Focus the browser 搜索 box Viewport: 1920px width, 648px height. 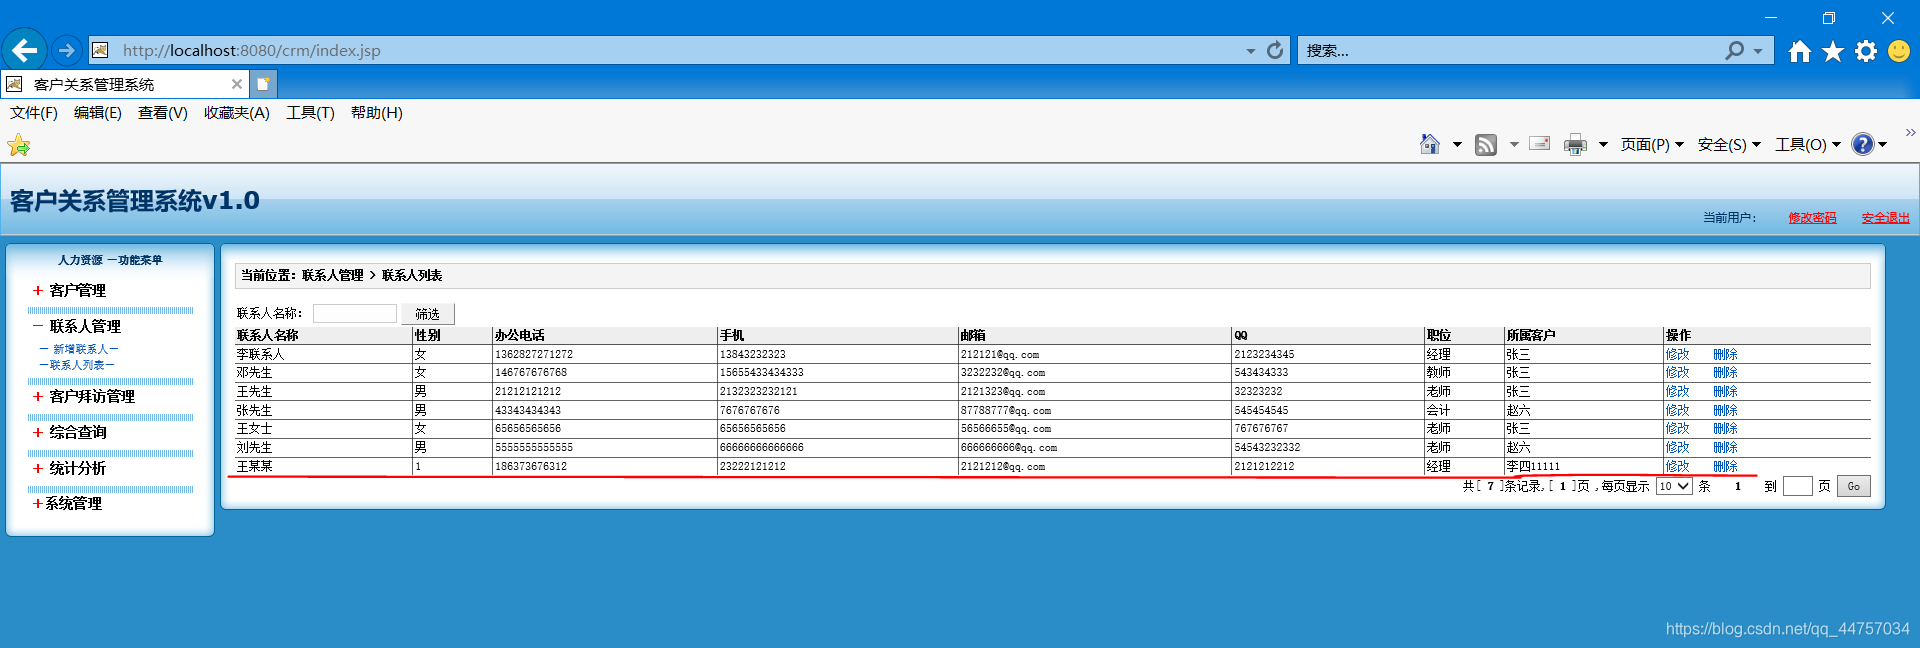pos(1510,51)
